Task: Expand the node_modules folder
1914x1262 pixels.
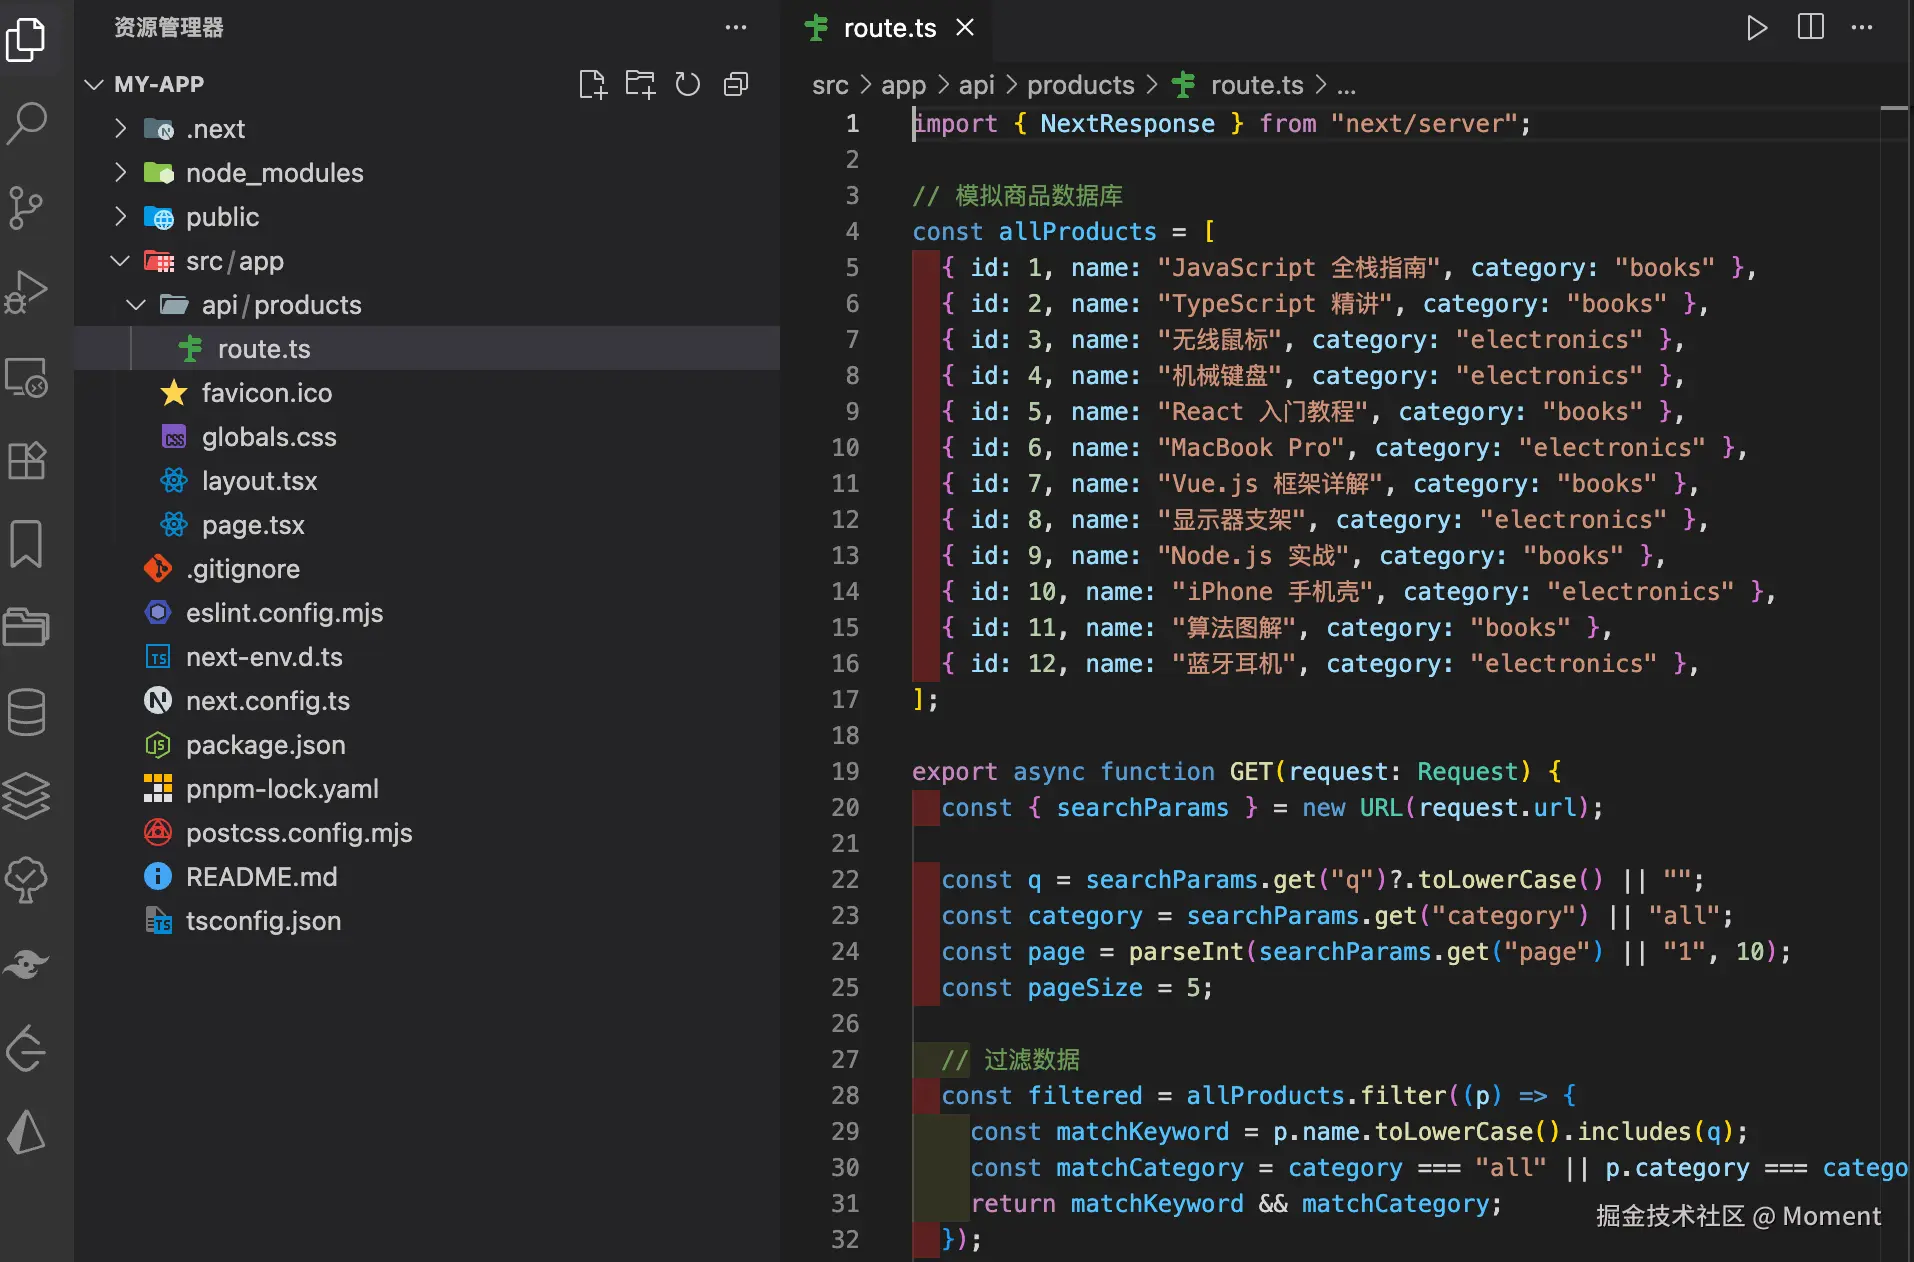Action: 274,173
